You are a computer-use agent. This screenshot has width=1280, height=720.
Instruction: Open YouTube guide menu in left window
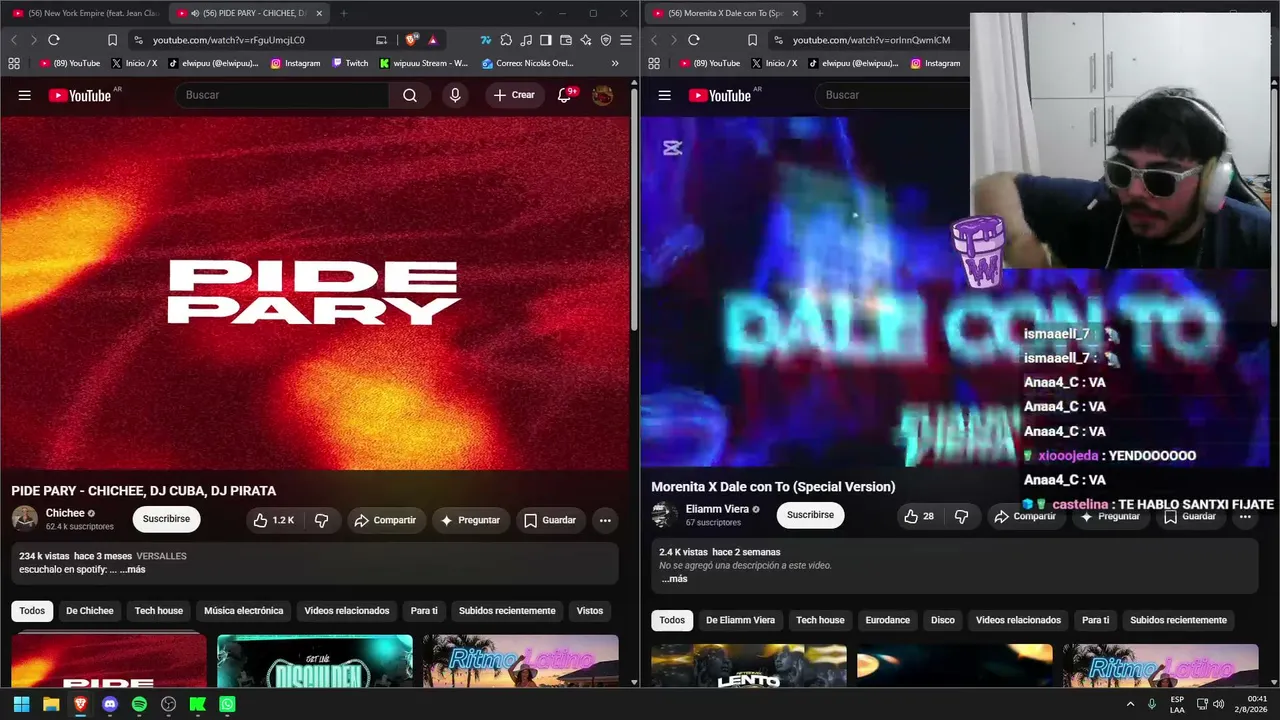tap(25, 95)
